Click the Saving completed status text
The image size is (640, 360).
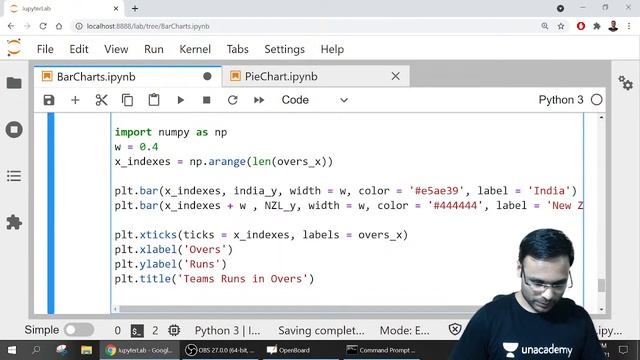click(x=321, y=330)
